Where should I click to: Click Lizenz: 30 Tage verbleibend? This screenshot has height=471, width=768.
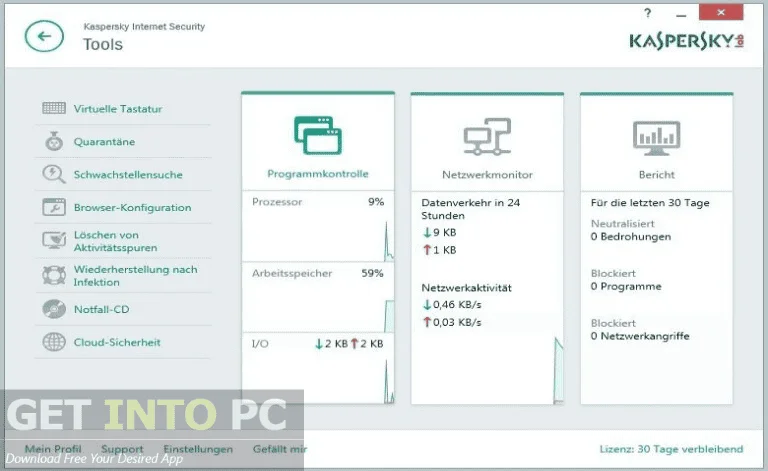coord(671,449)
